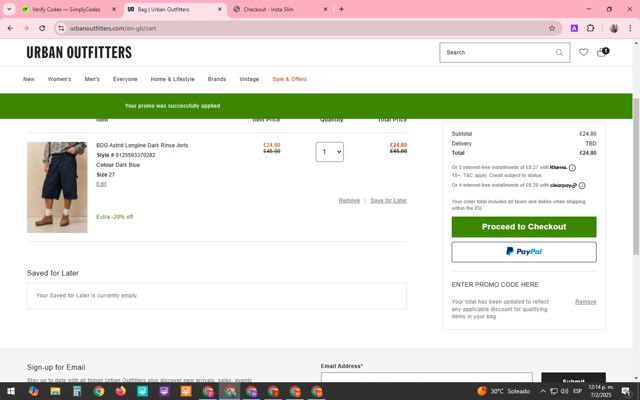Open Chrome three-dot menu
640x400 pixels.
coord(630,28)
